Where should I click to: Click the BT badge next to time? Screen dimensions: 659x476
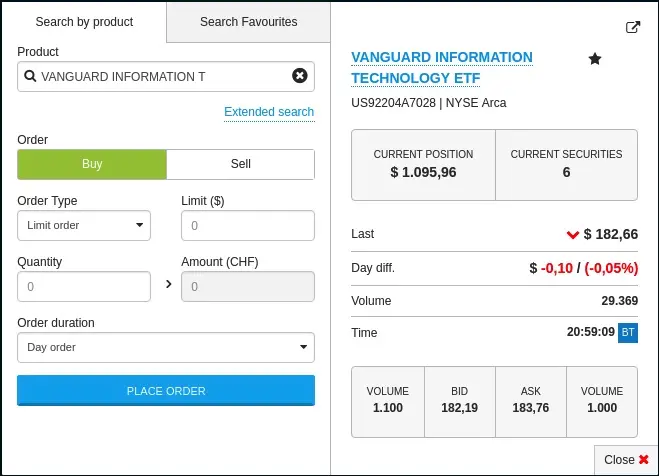[x=628, y=333]
